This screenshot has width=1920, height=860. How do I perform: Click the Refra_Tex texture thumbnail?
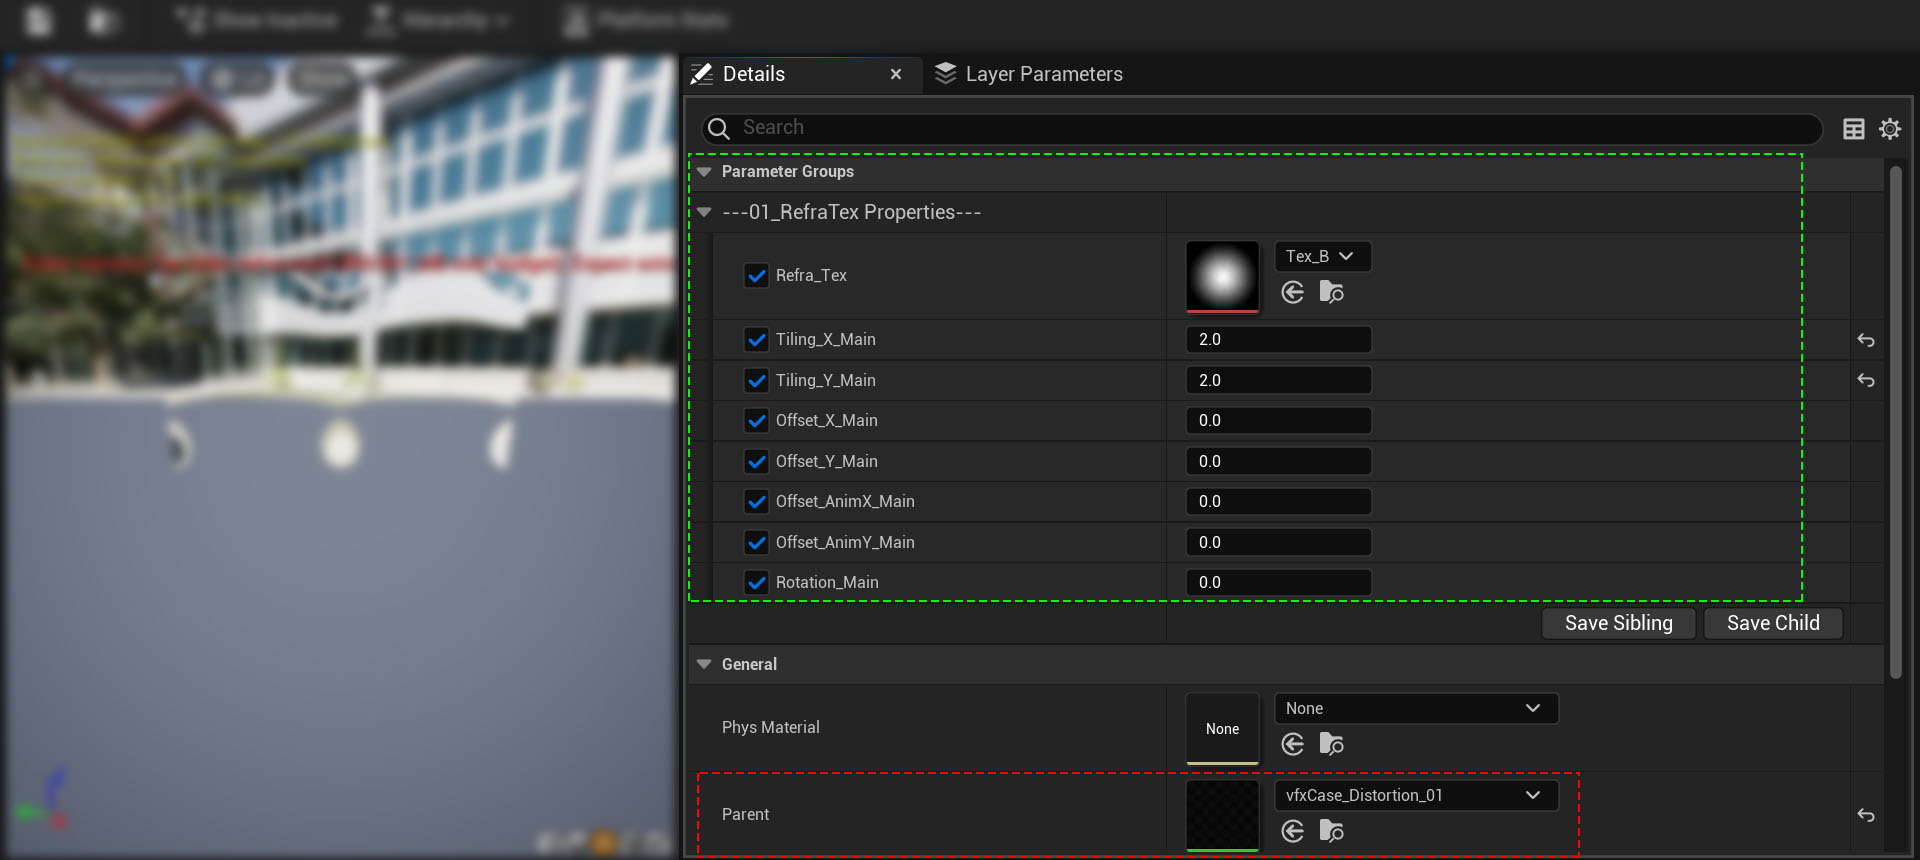[x=1222, y=277]
